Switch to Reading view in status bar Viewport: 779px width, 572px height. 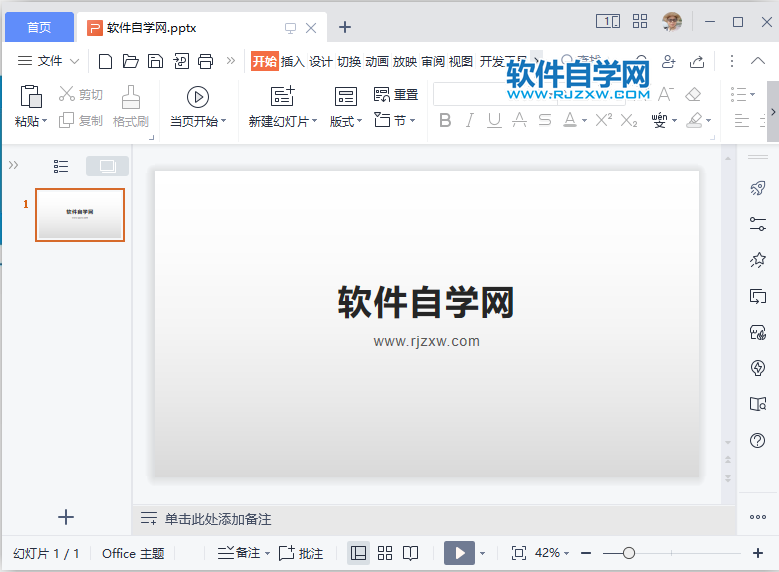pyautogui.click(x=410, y=553)
